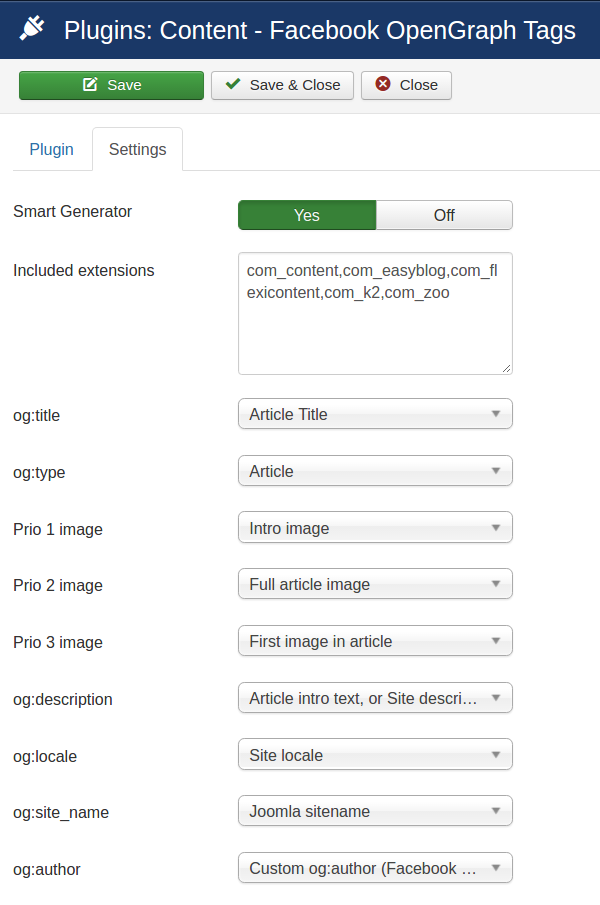Select the Settings tab
Viewport: 600px width, 905px height.
tap(137, 149)
